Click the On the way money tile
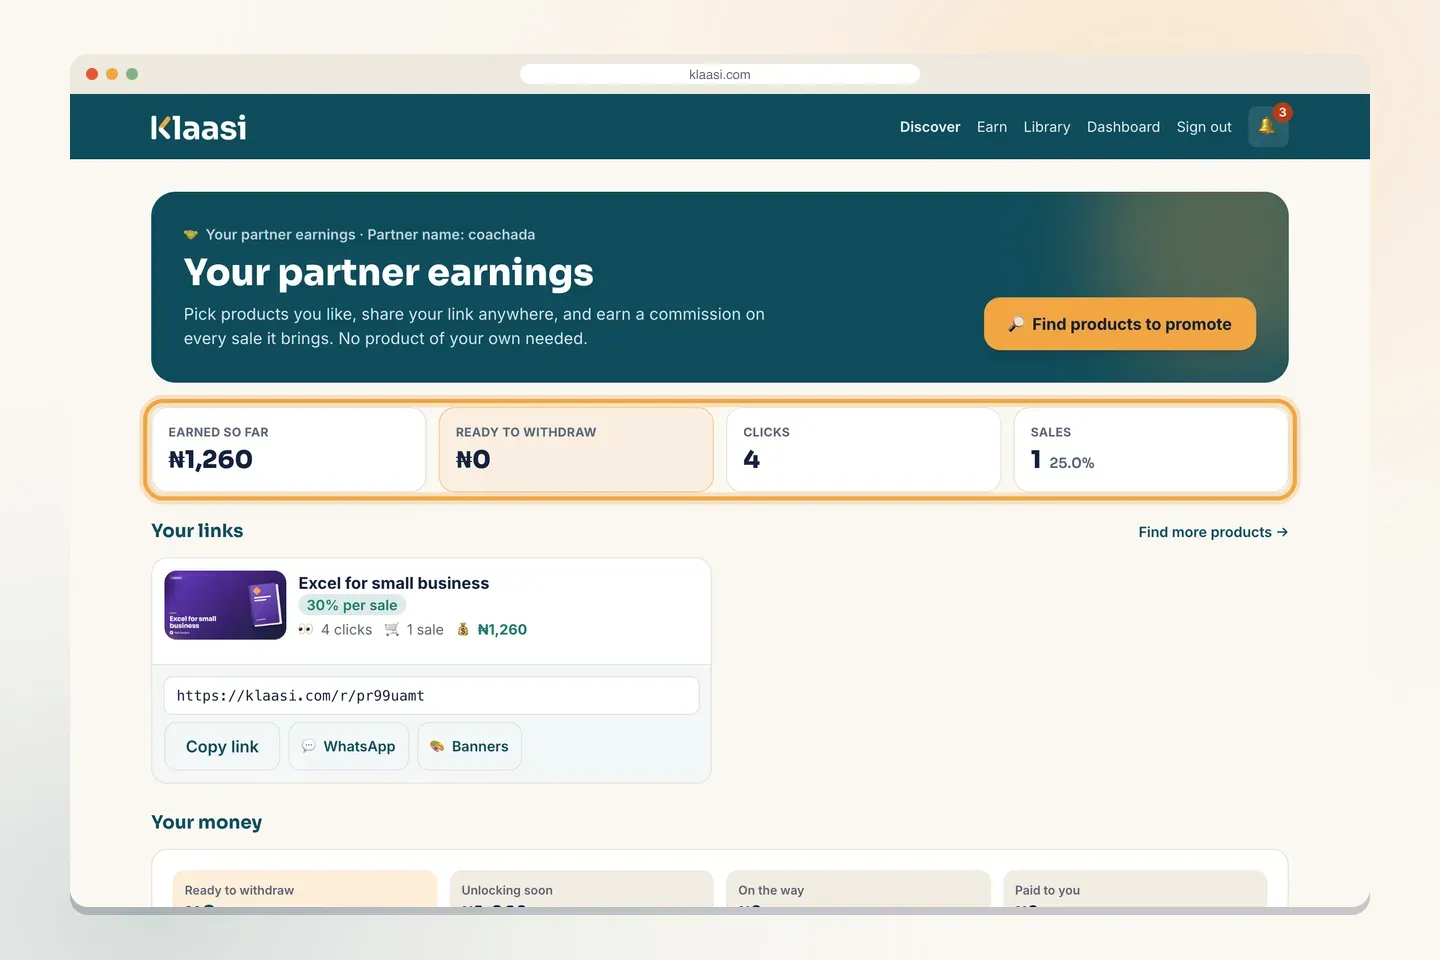 [858, 889]
